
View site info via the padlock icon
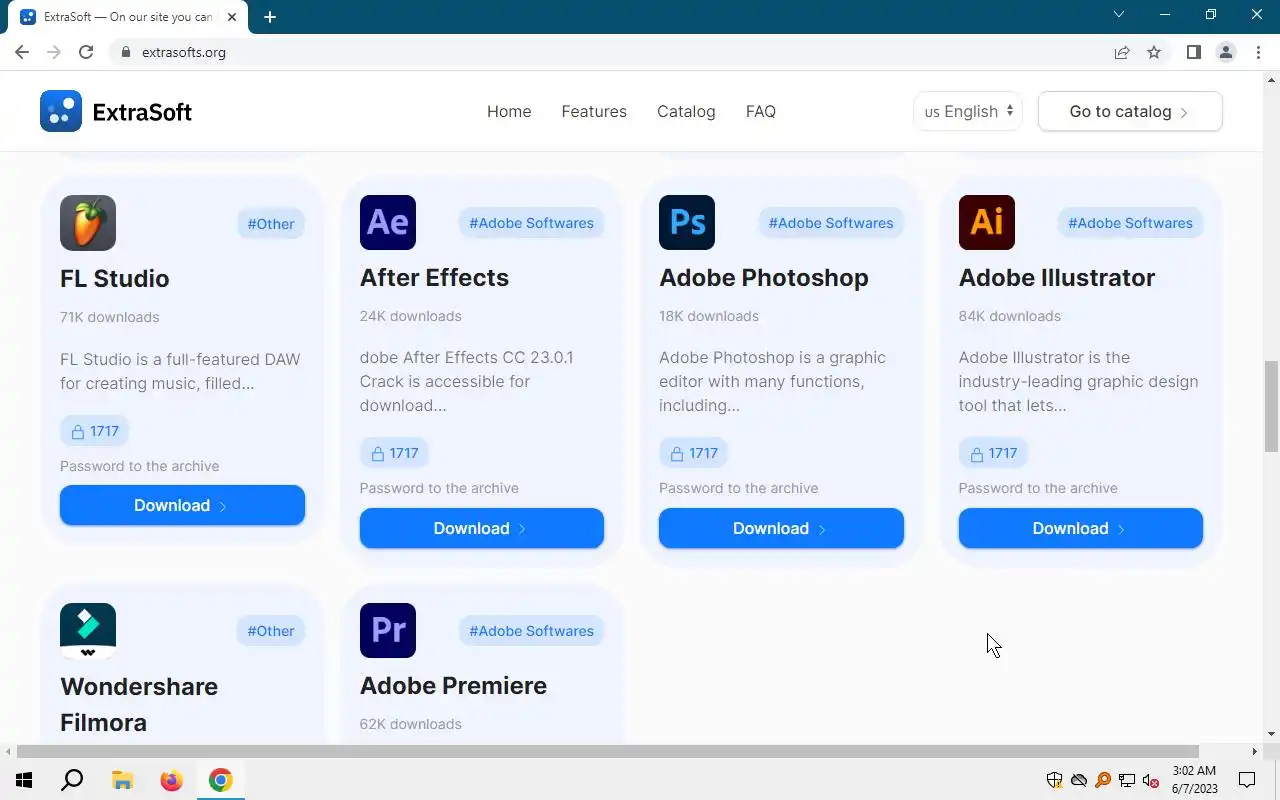point(126,52)
